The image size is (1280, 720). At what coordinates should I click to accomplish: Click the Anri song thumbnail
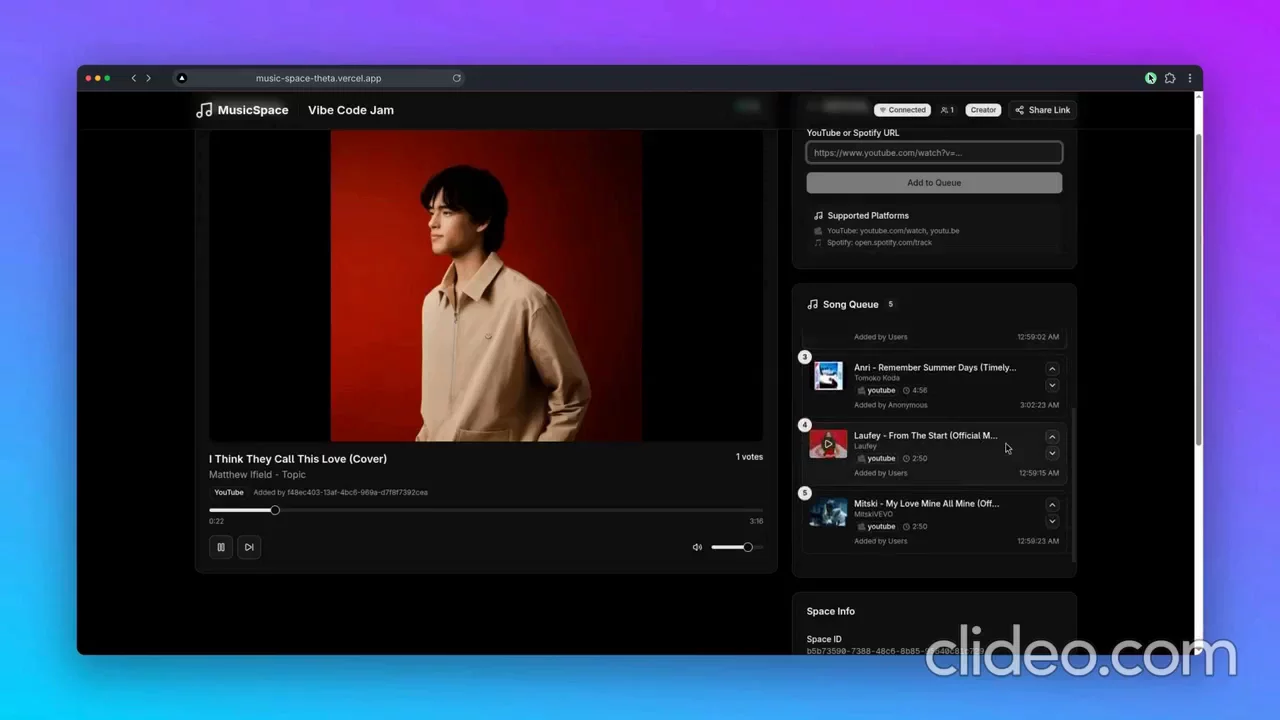(828, 376)
